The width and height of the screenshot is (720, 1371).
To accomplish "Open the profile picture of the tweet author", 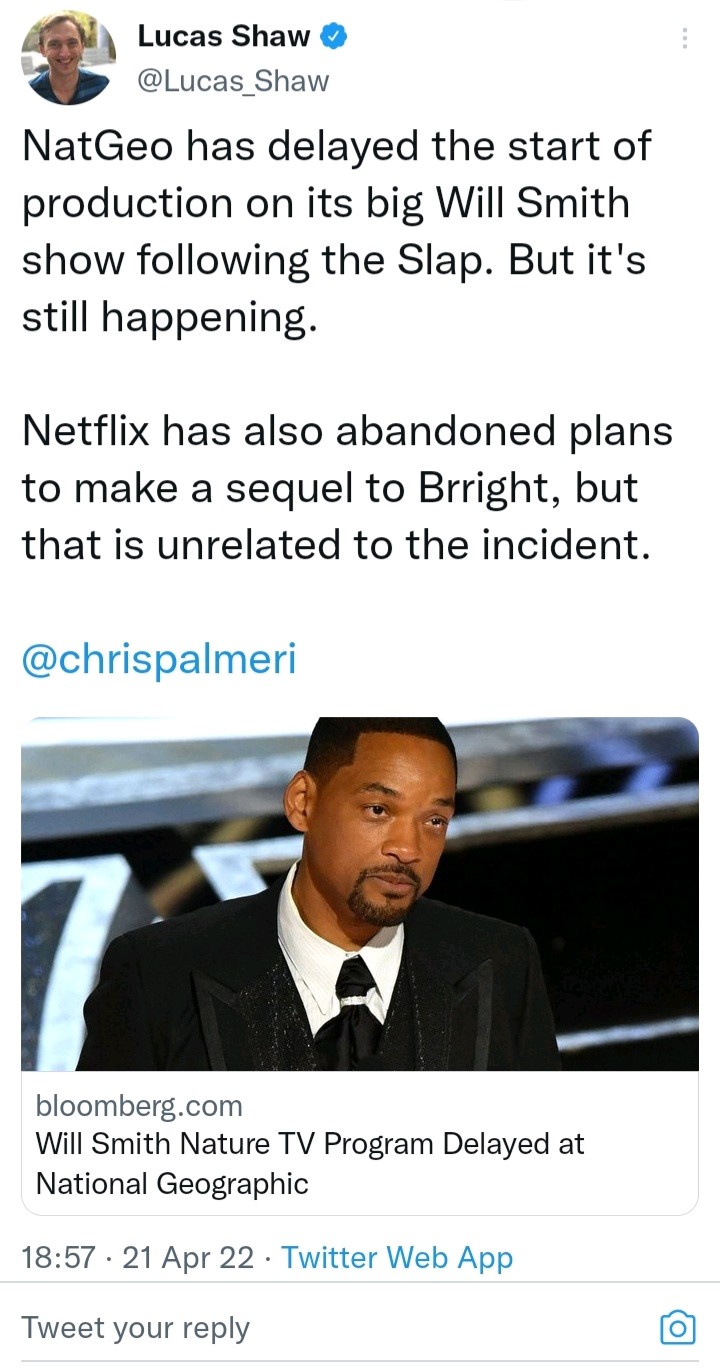I will coord(65,56).
